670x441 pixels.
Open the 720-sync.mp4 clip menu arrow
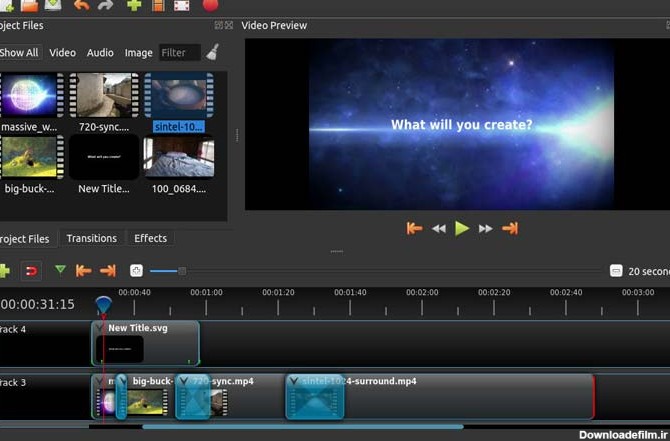pos(184,381)
